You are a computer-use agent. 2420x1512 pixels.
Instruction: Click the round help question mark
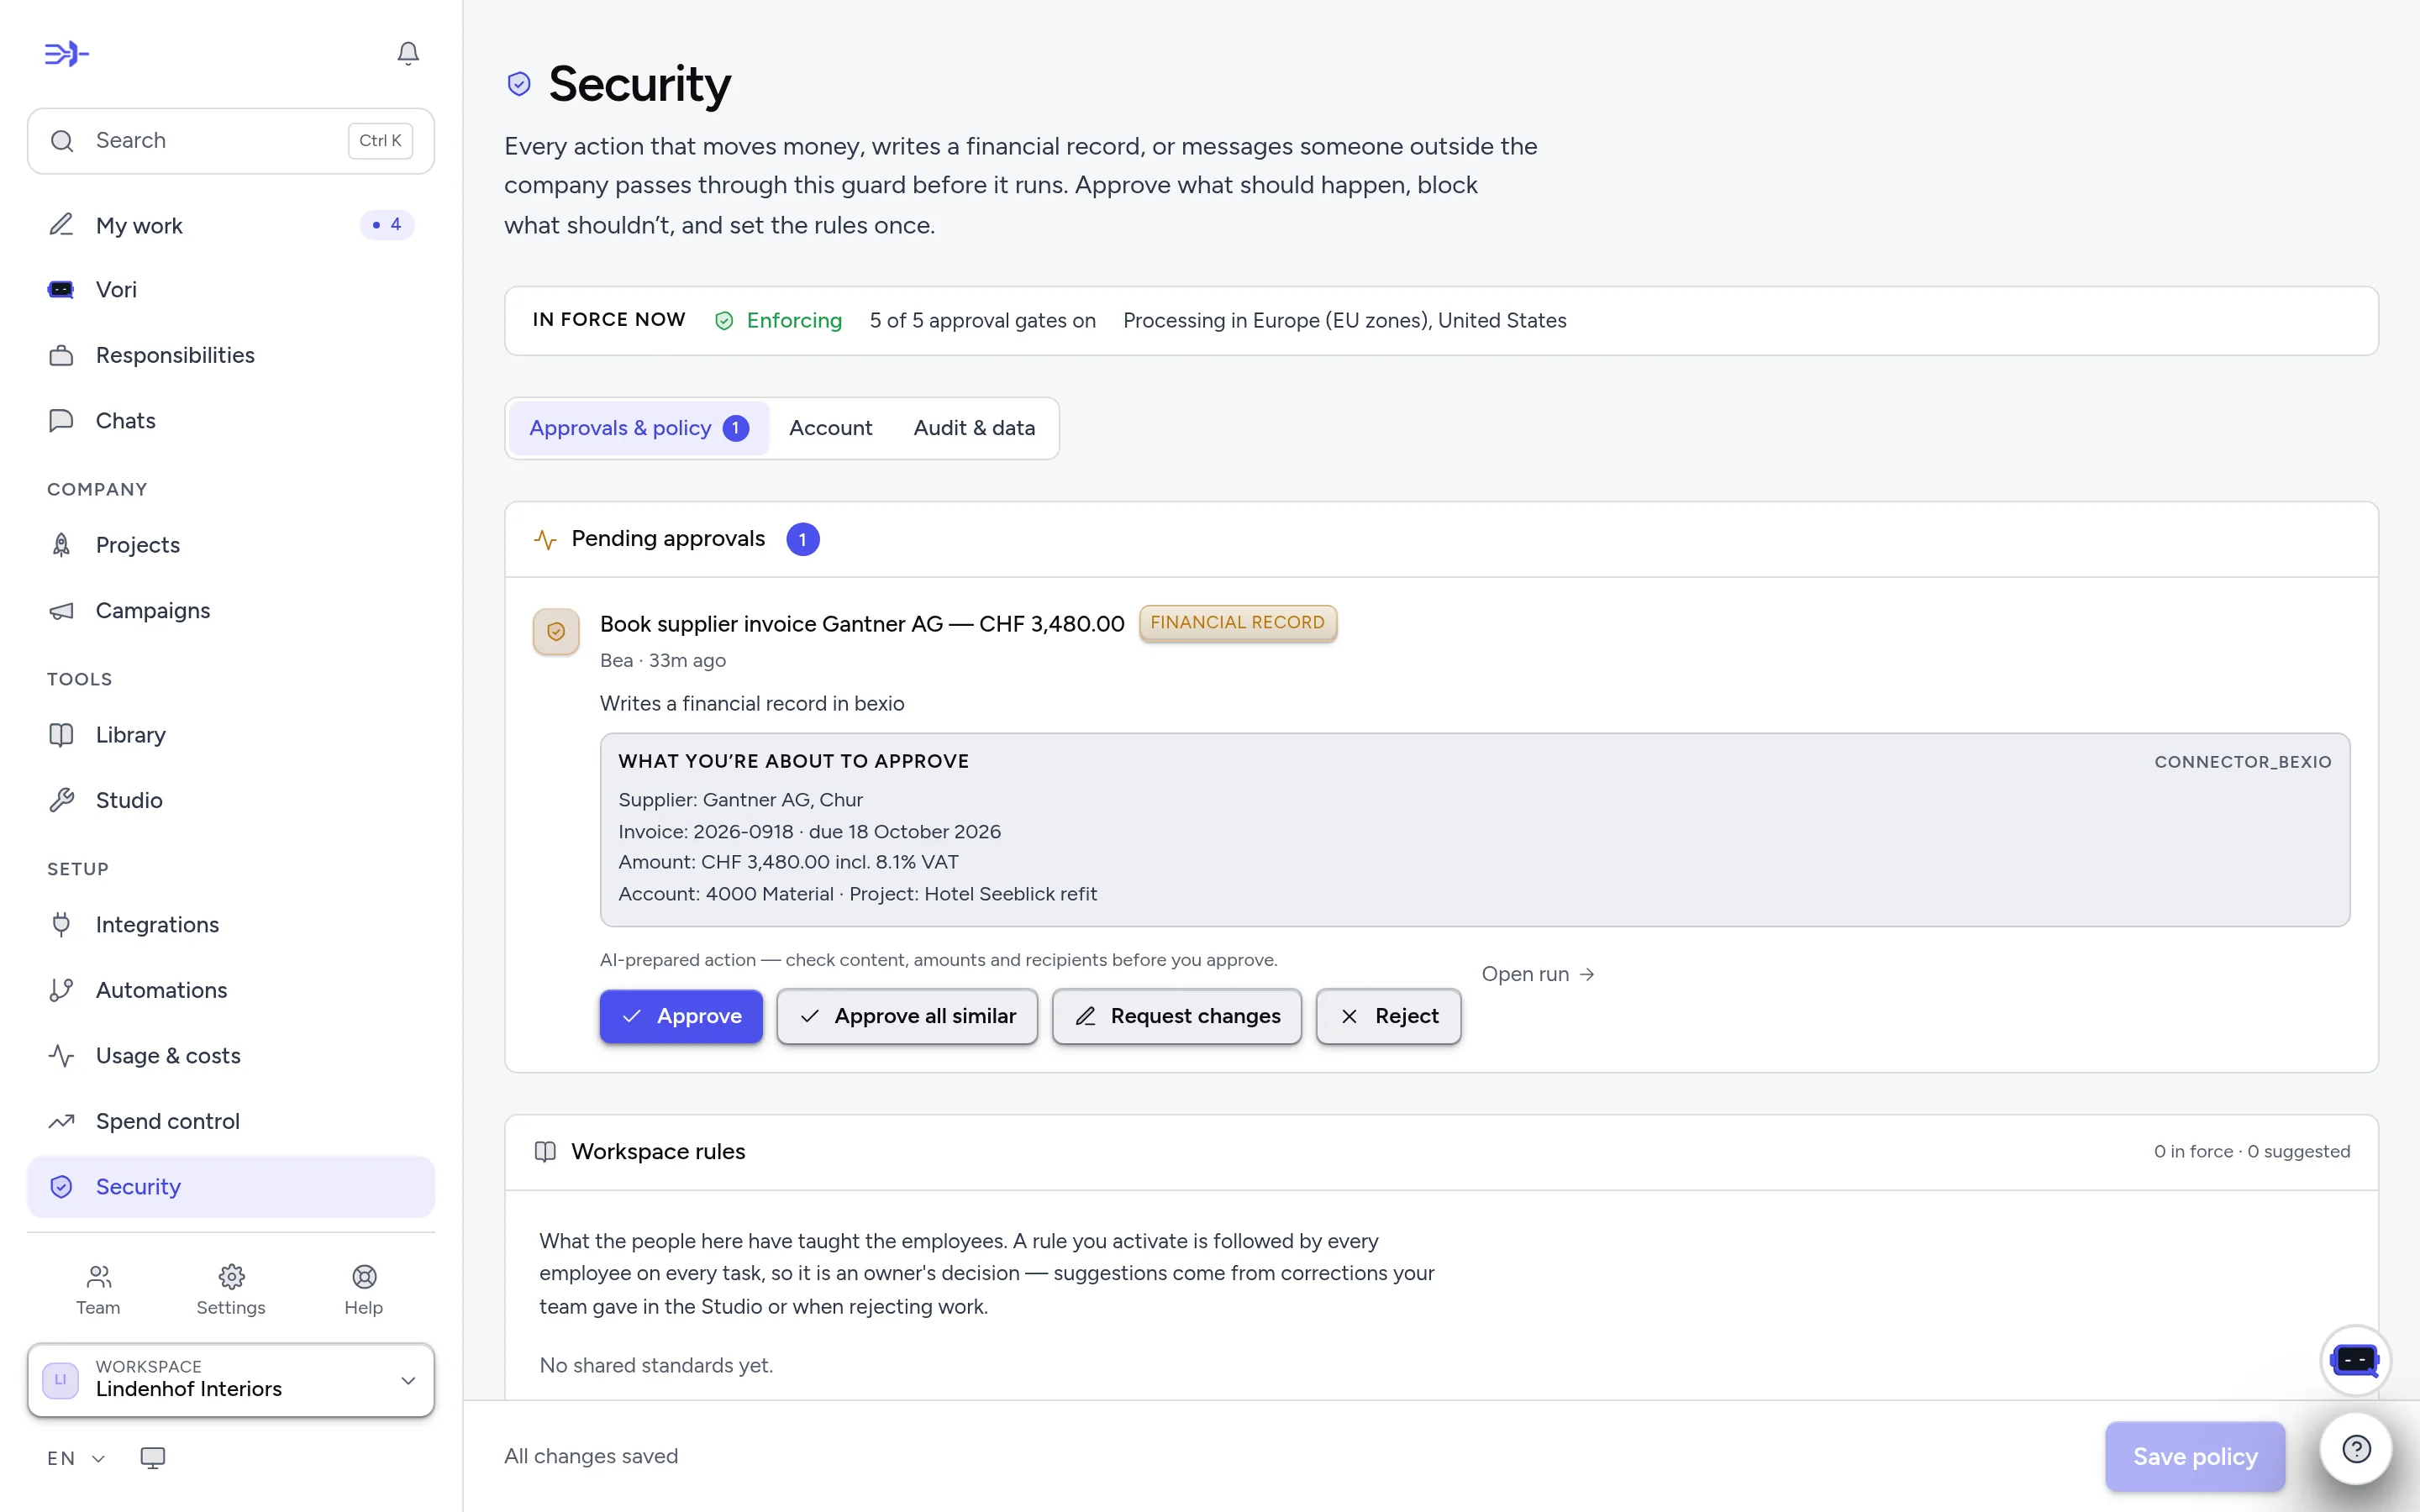2356,1448
